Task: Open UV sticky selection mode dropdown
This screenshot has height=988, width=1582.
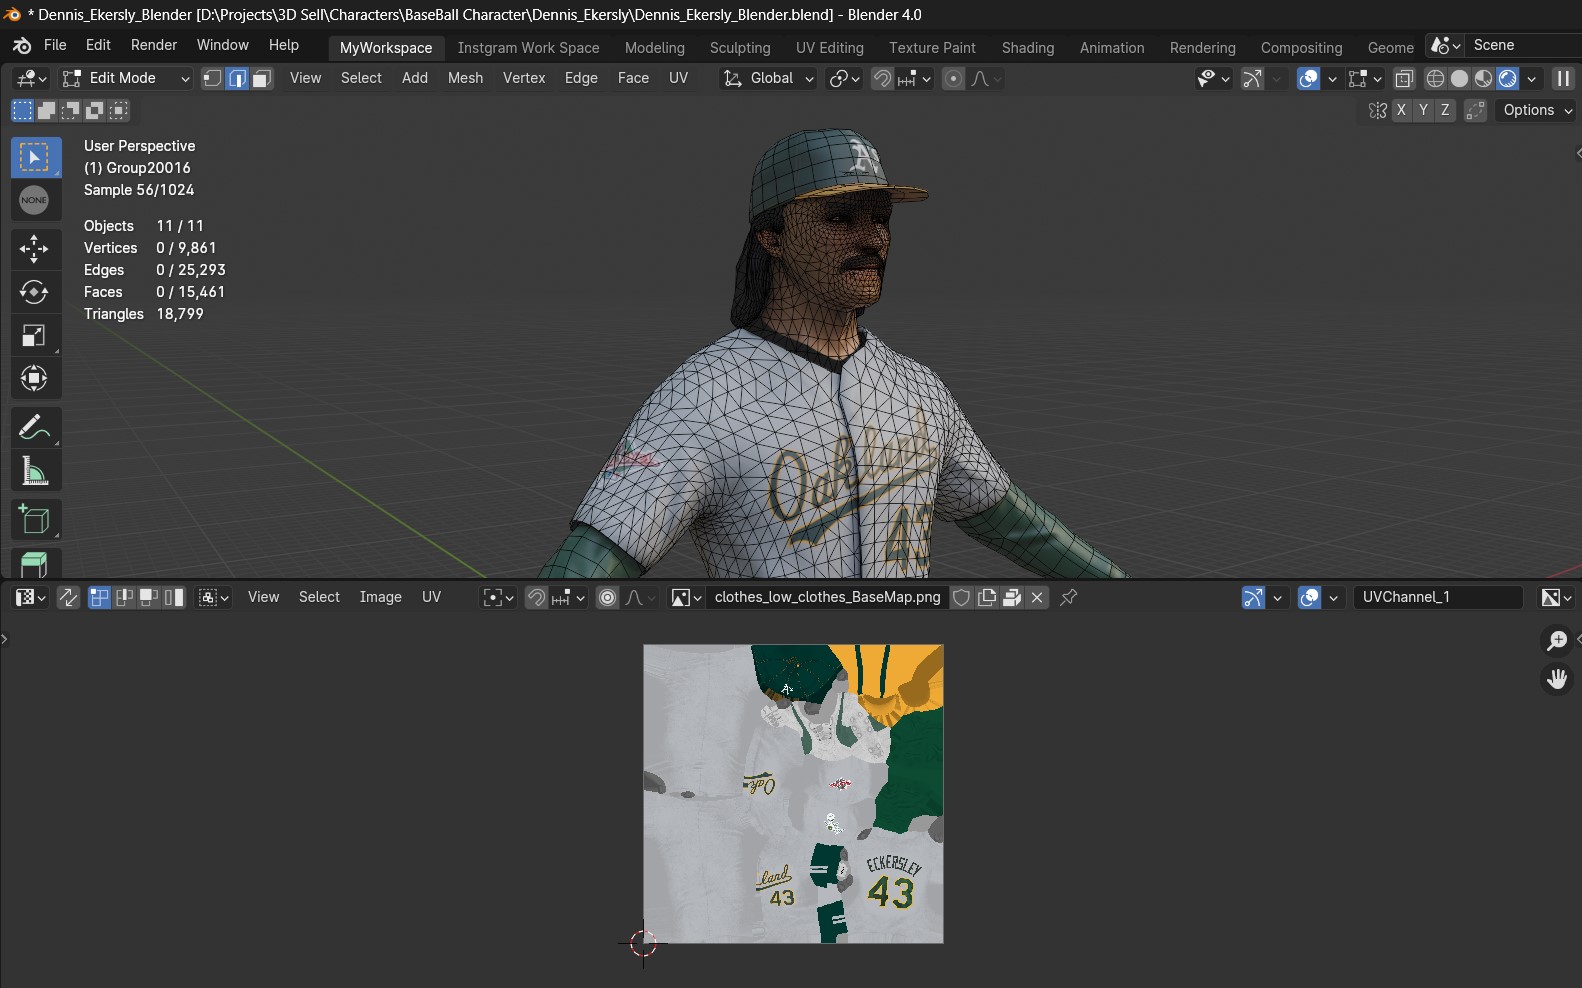Action: coord(214,597)
